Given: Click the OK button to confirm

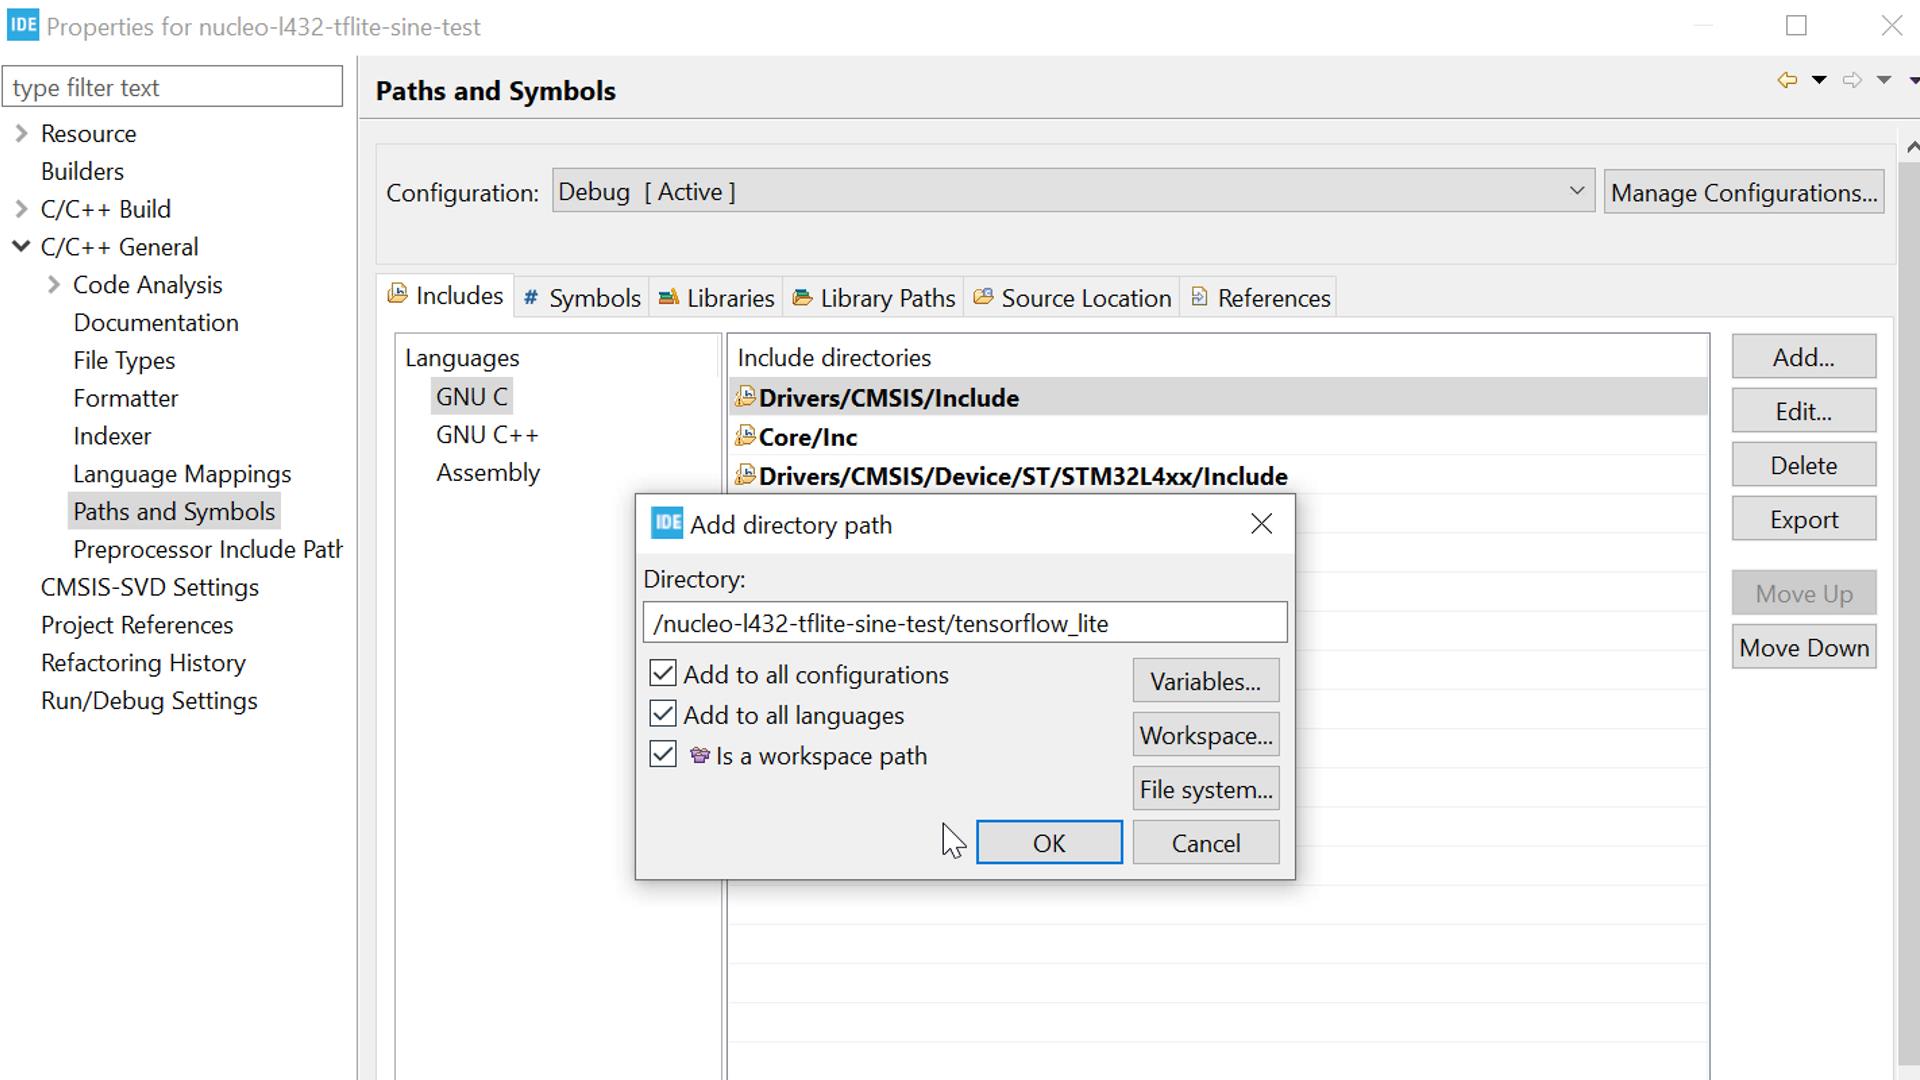Looking at the screenshot, I should (1047, 843).
